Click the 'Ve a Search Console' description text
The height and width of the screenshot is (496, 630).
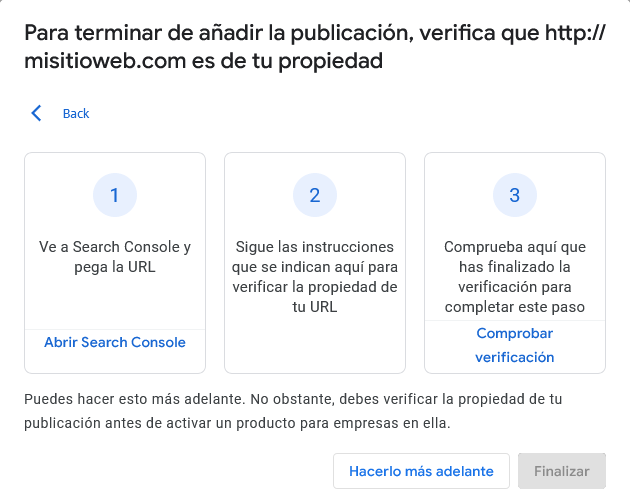[x=115, y=257]
